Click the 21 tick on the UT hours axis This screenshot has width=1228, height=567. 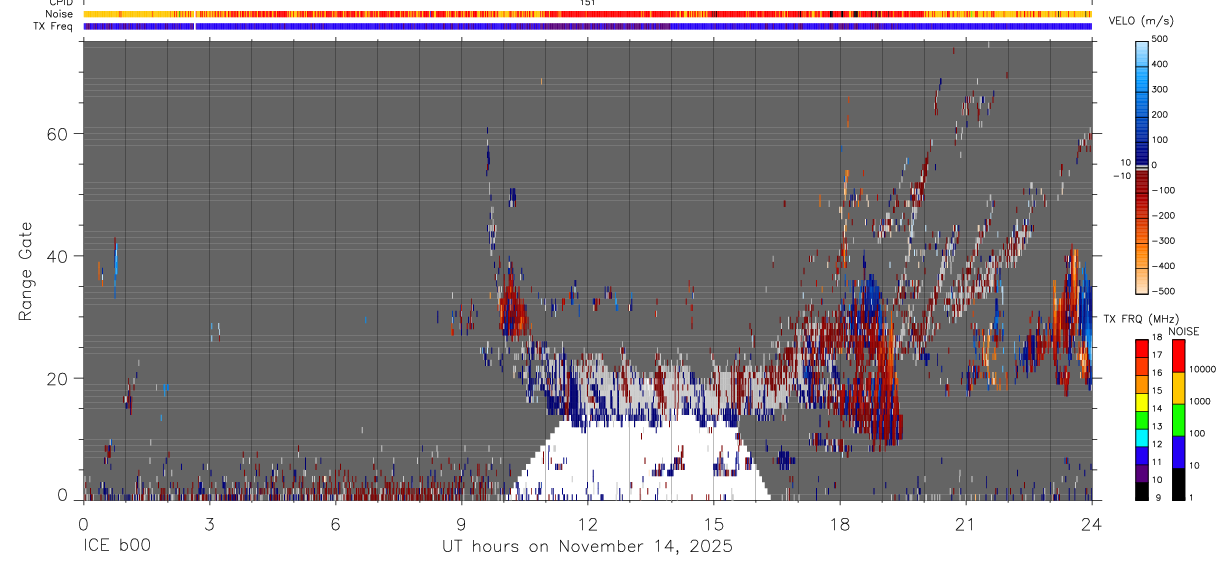965,523
